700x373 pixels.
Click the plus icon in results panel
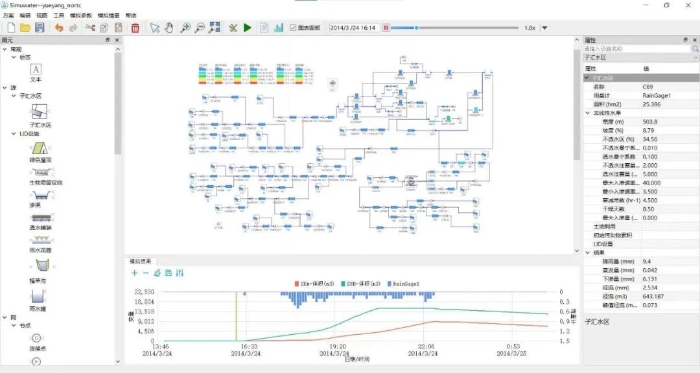[134, 273]
